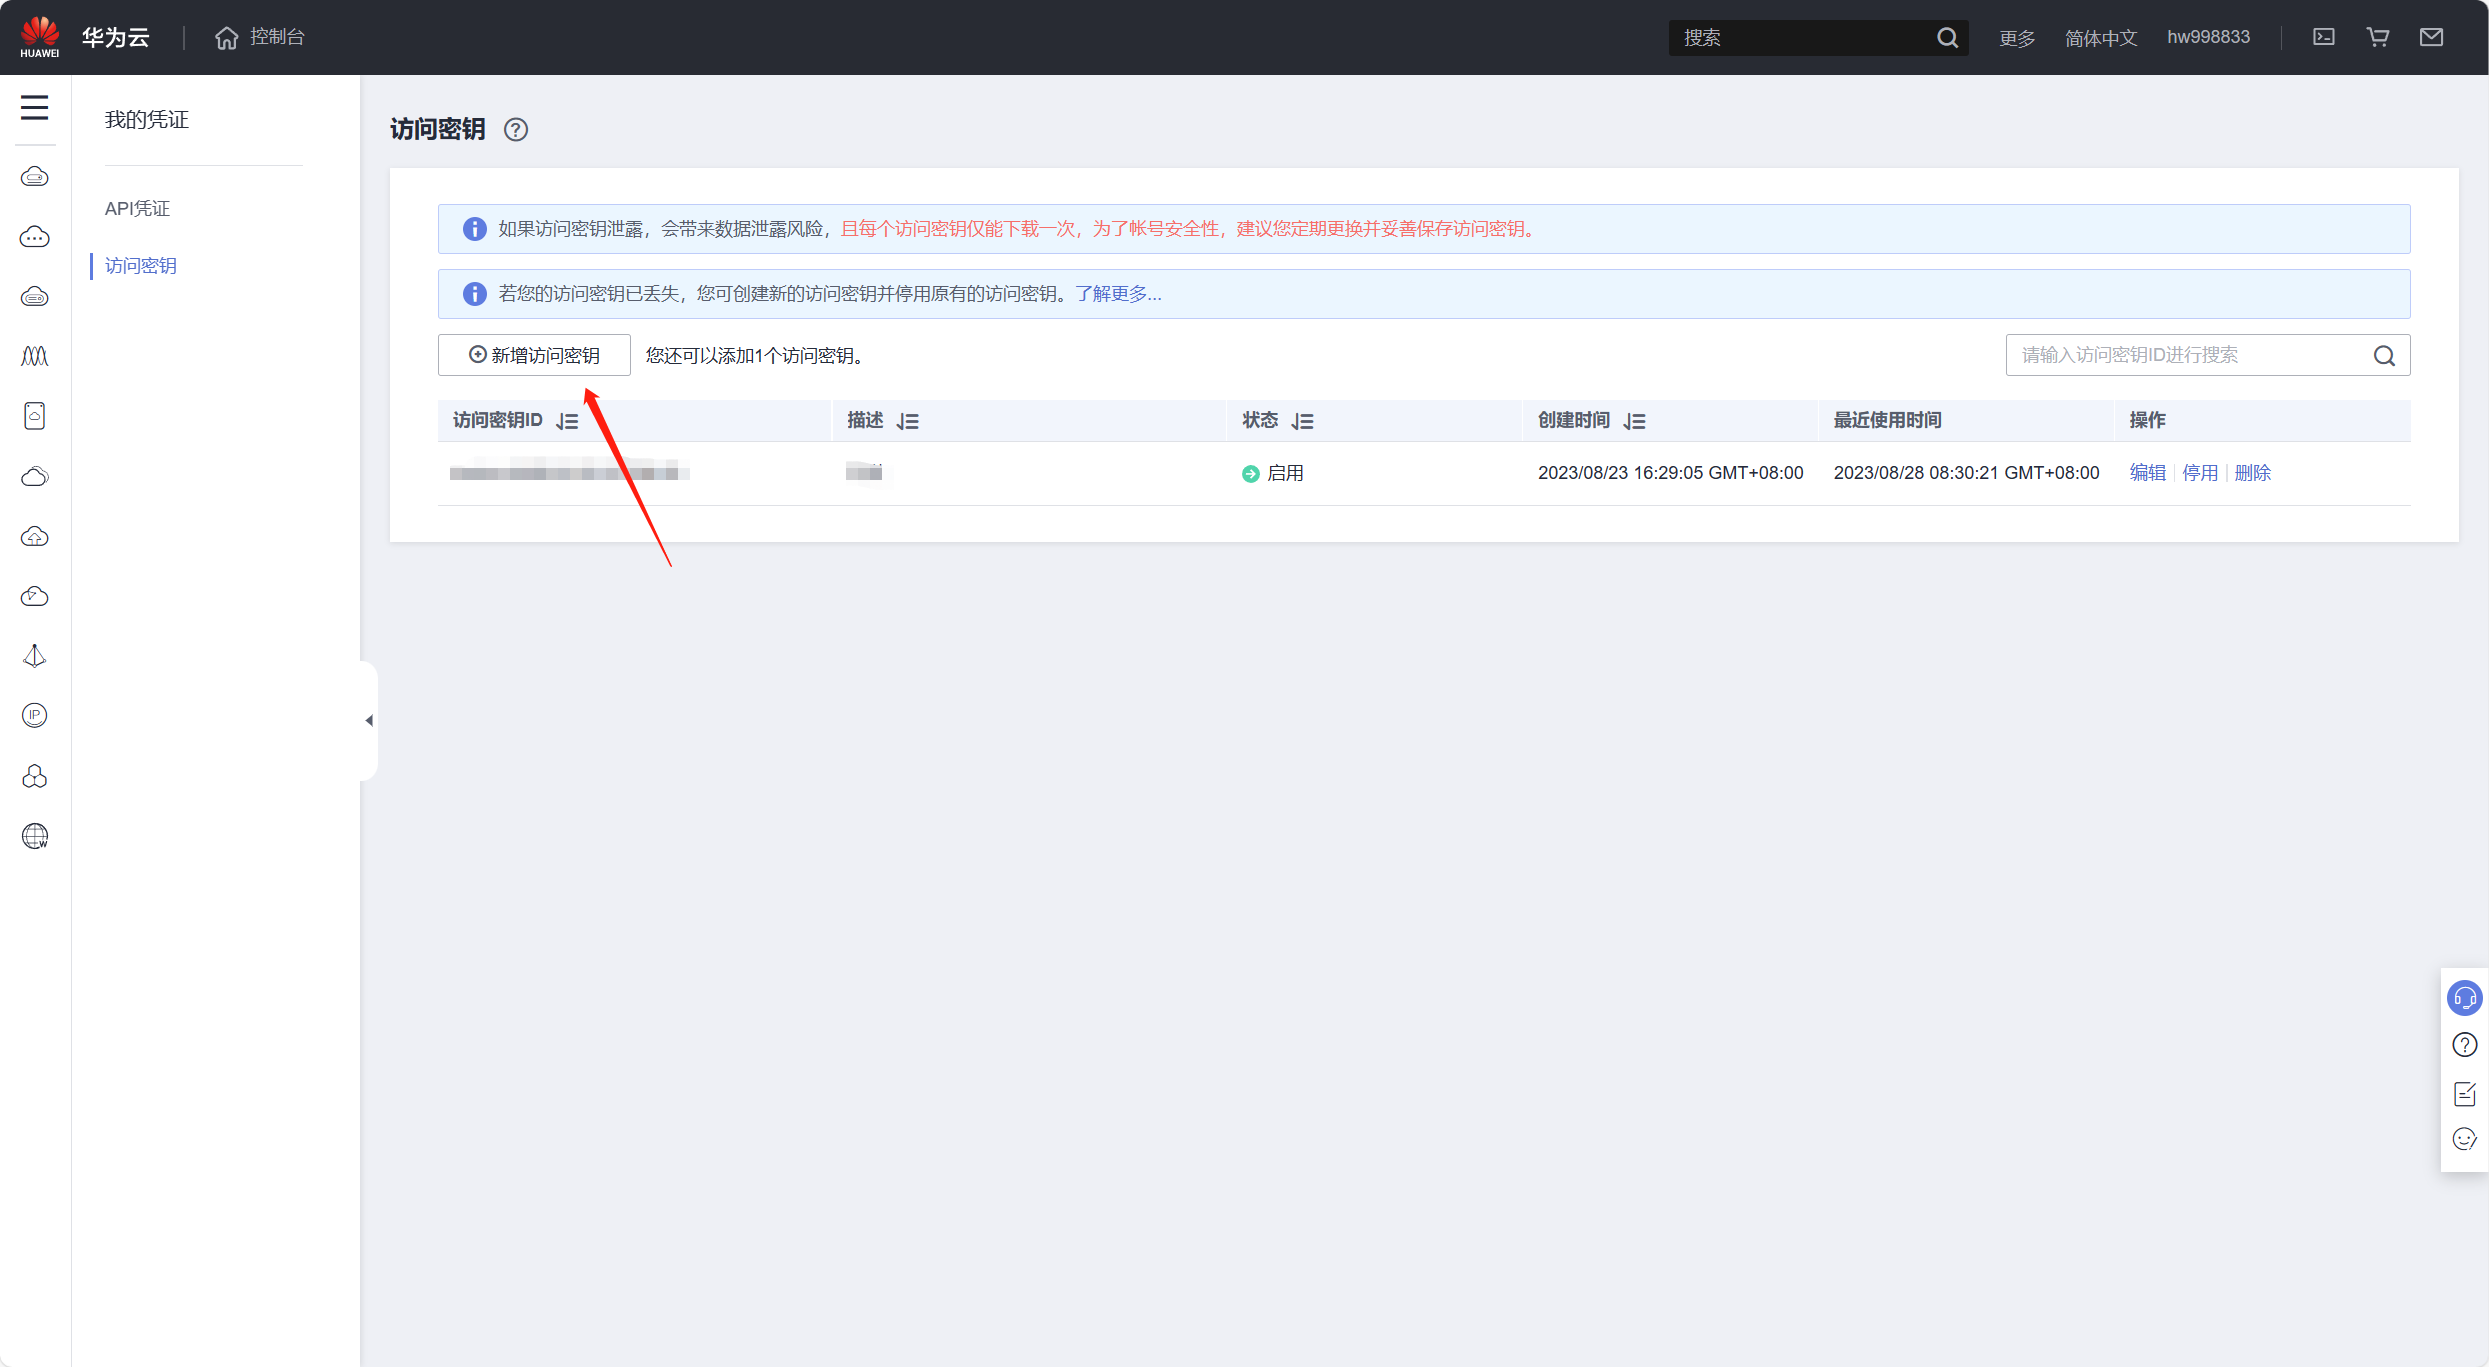Sort the table by 状态 column
This screenshot has width=2489, height=1367.
coord(1302,421)
